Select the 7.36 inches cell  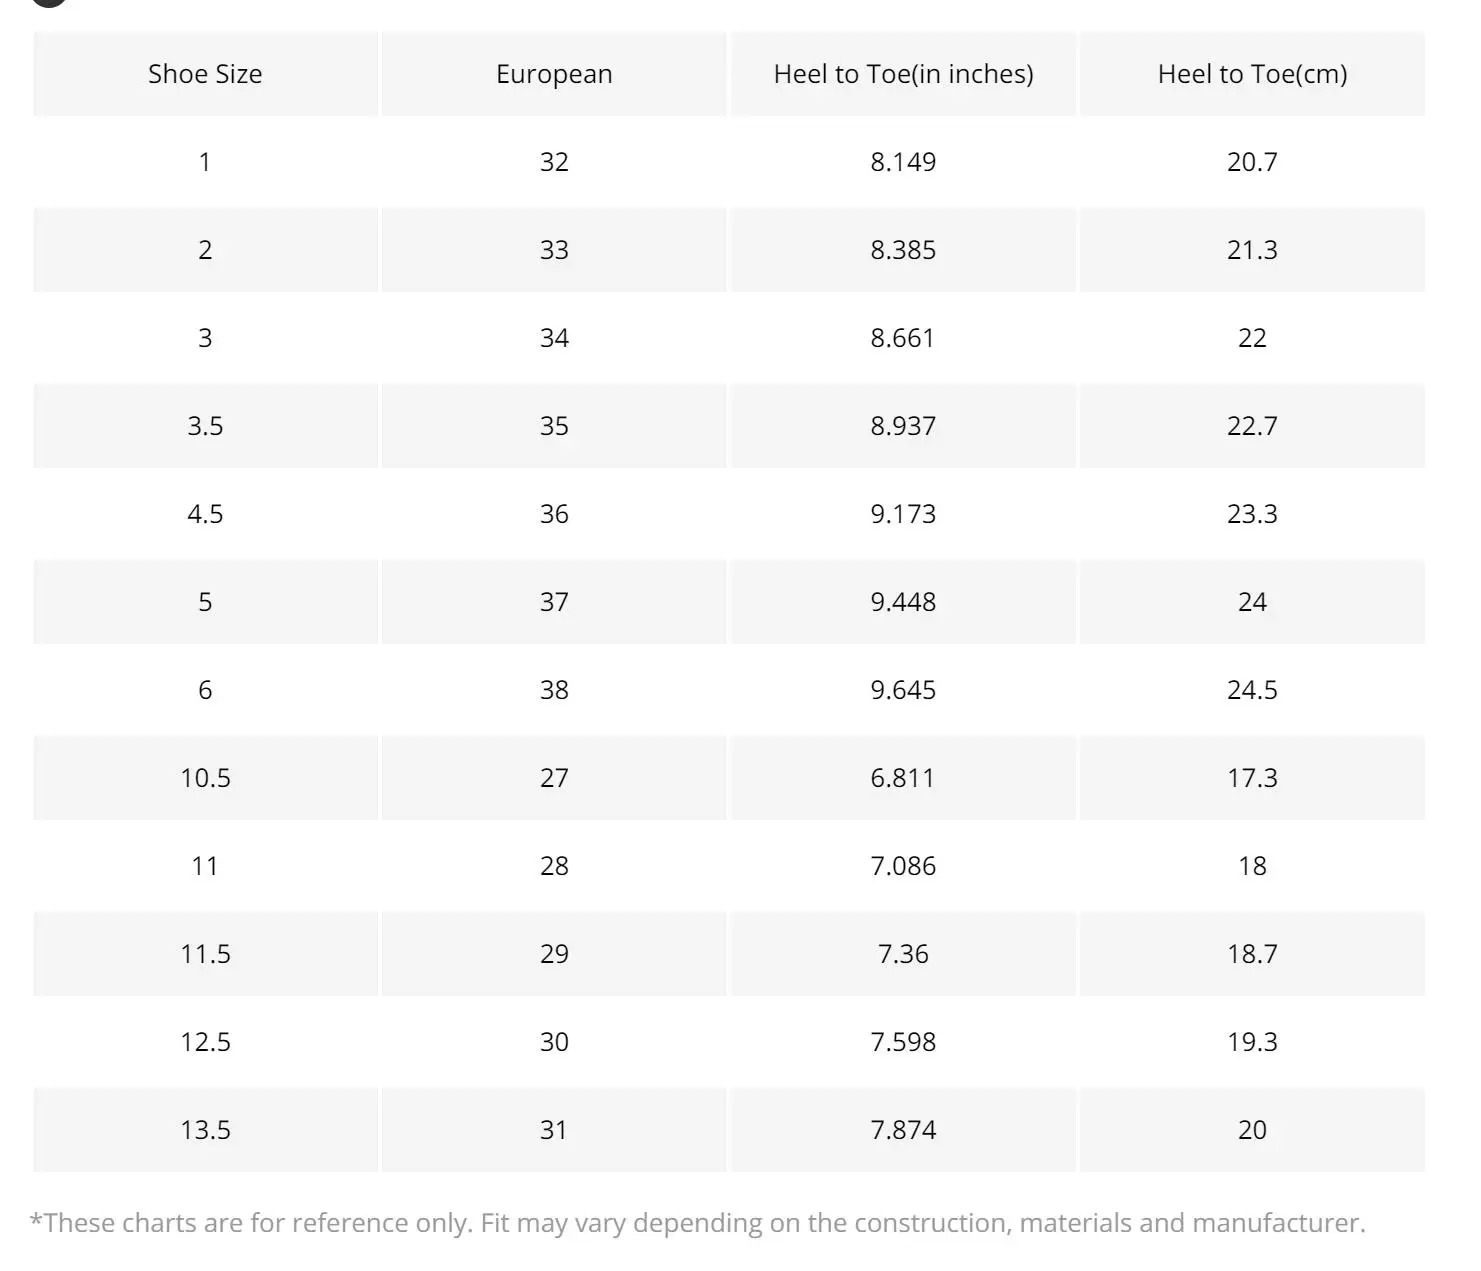903,954
